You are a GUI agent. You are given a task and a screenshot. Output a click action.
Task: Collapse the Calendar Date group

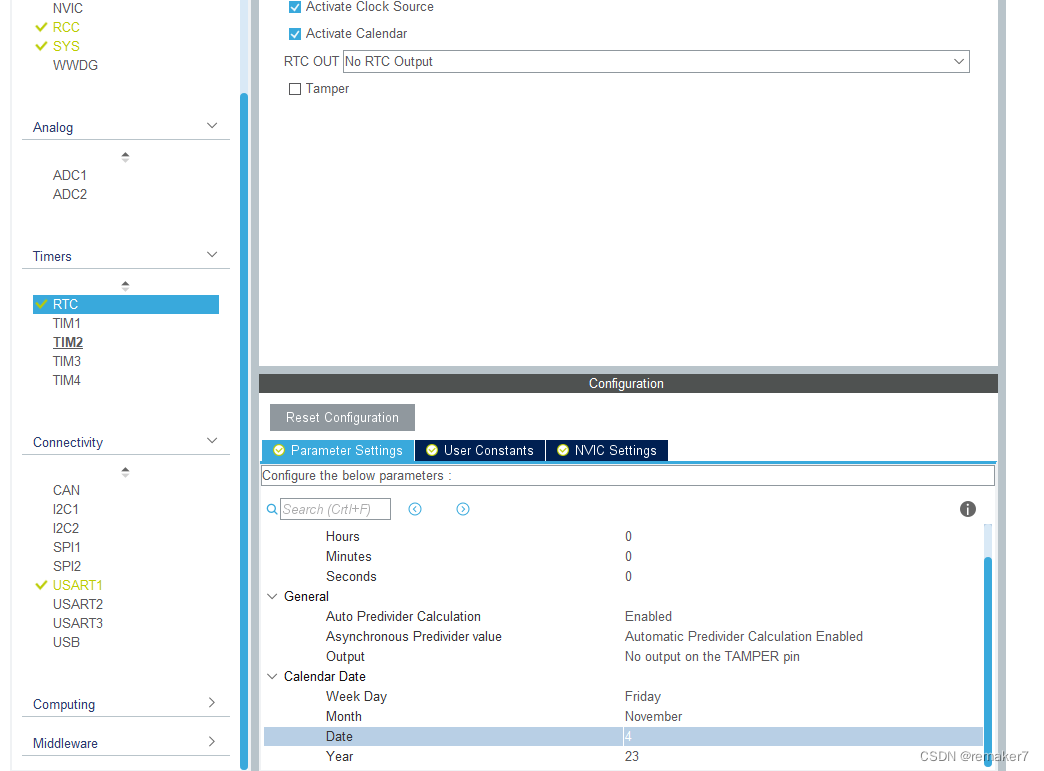pos(272,676)
